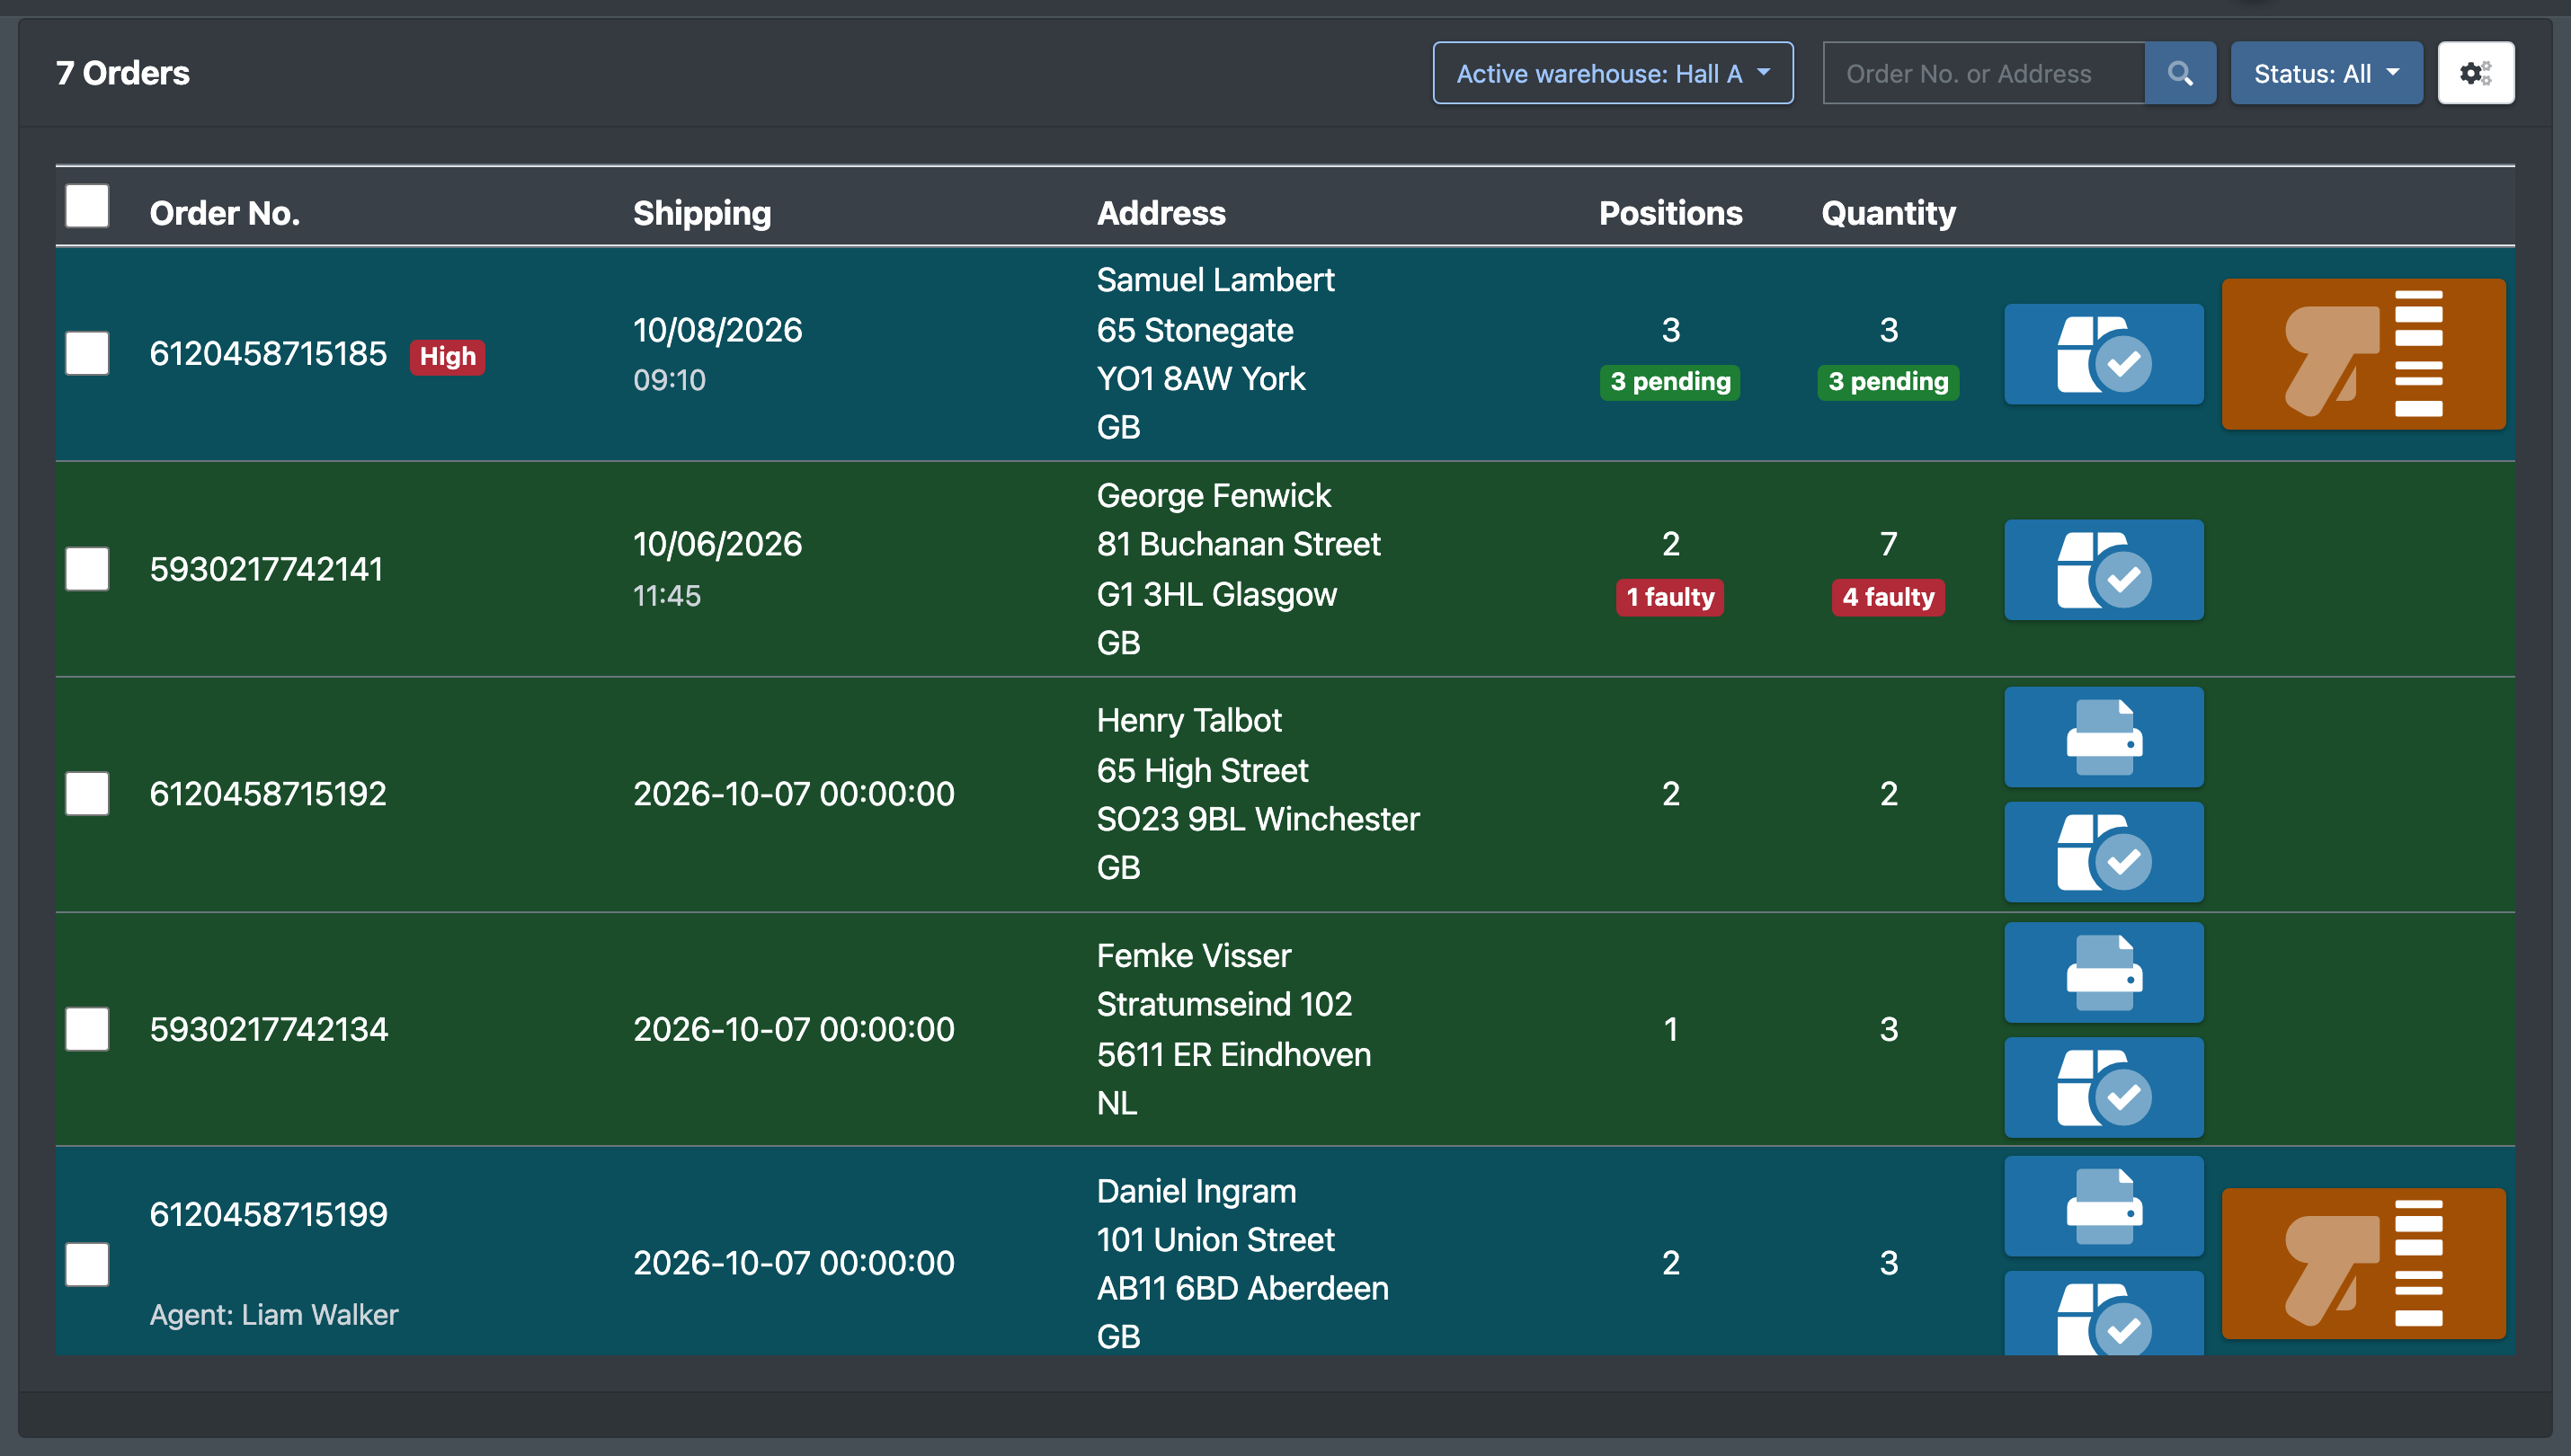Viewport: 2571px width, 1456px height.
Task: Click the 7 Orders heading
Action: pyautogui.click(x=123, y=73)
